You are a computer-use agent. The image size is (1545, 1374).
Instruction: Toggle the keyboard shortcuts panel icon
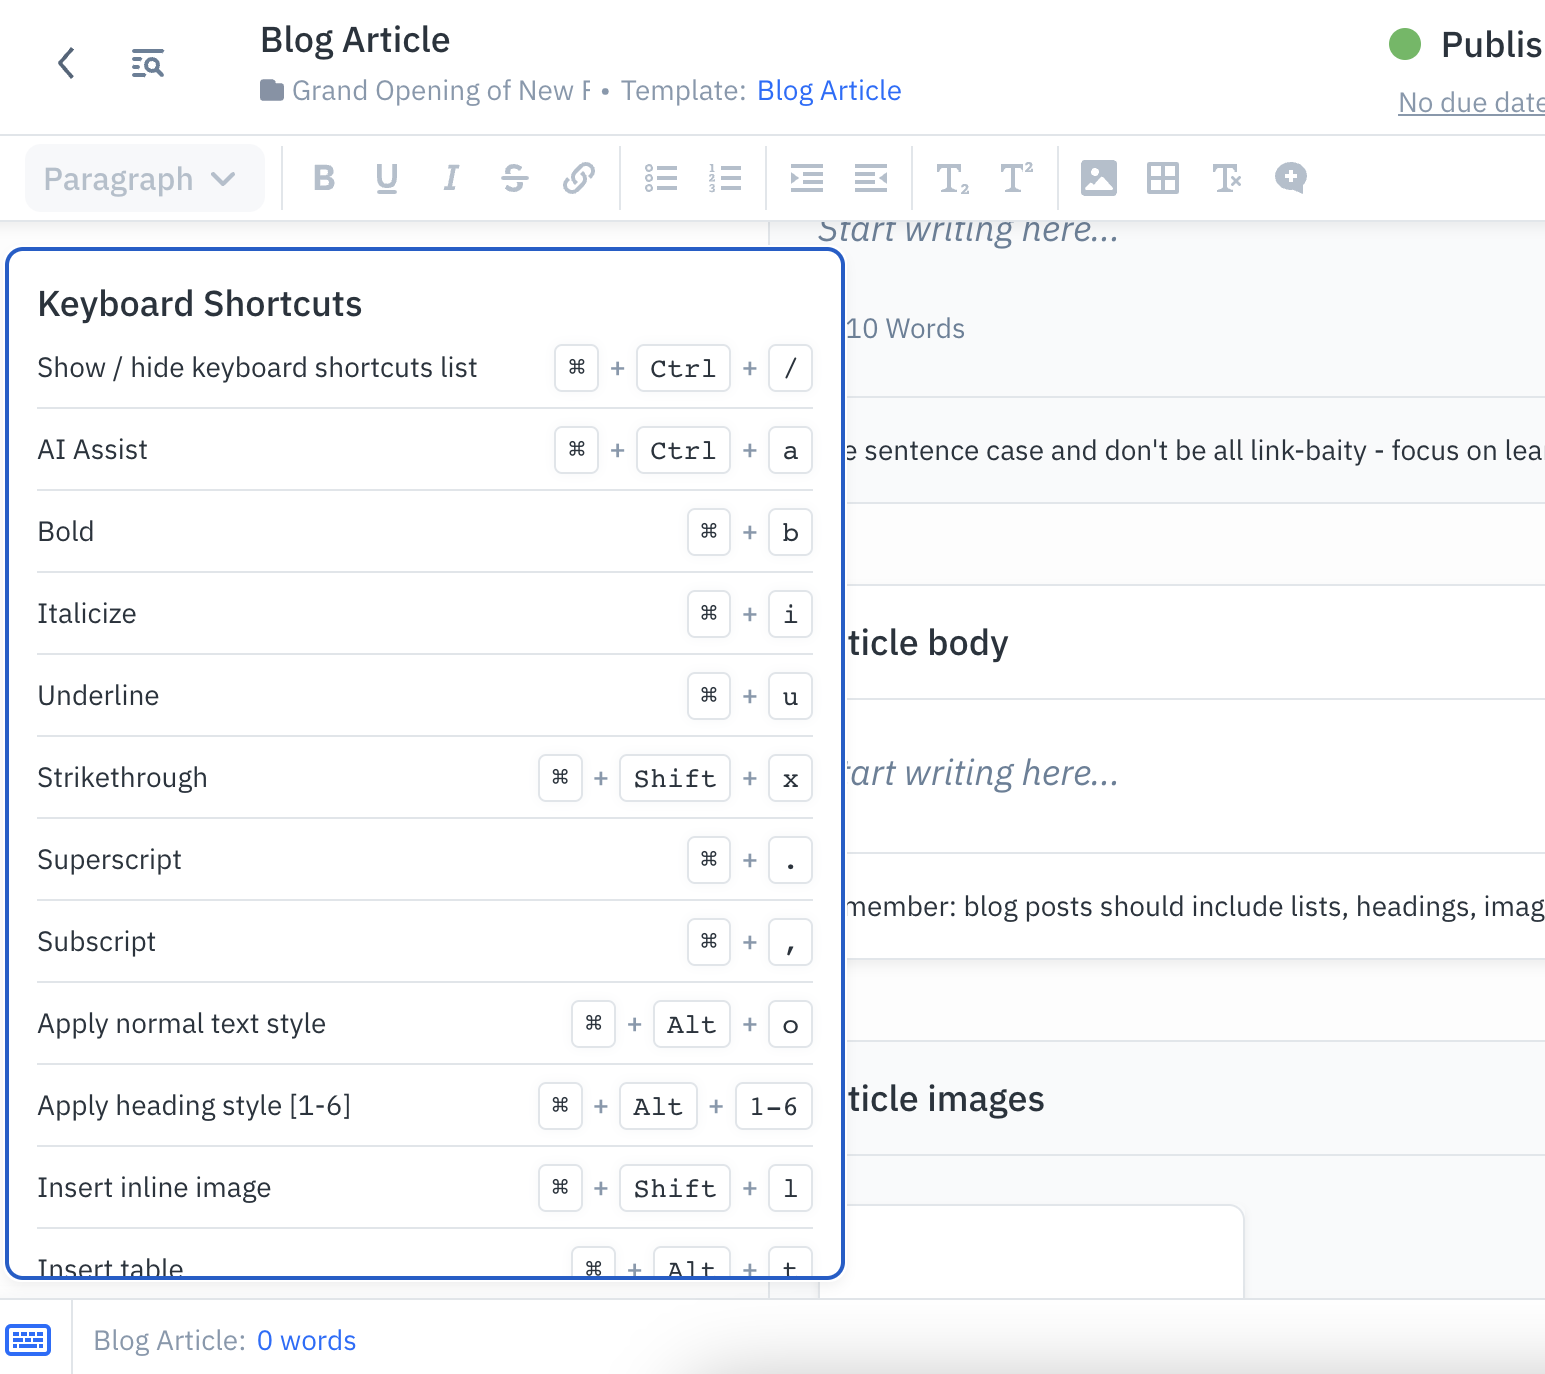click(x=29, y=1340)
